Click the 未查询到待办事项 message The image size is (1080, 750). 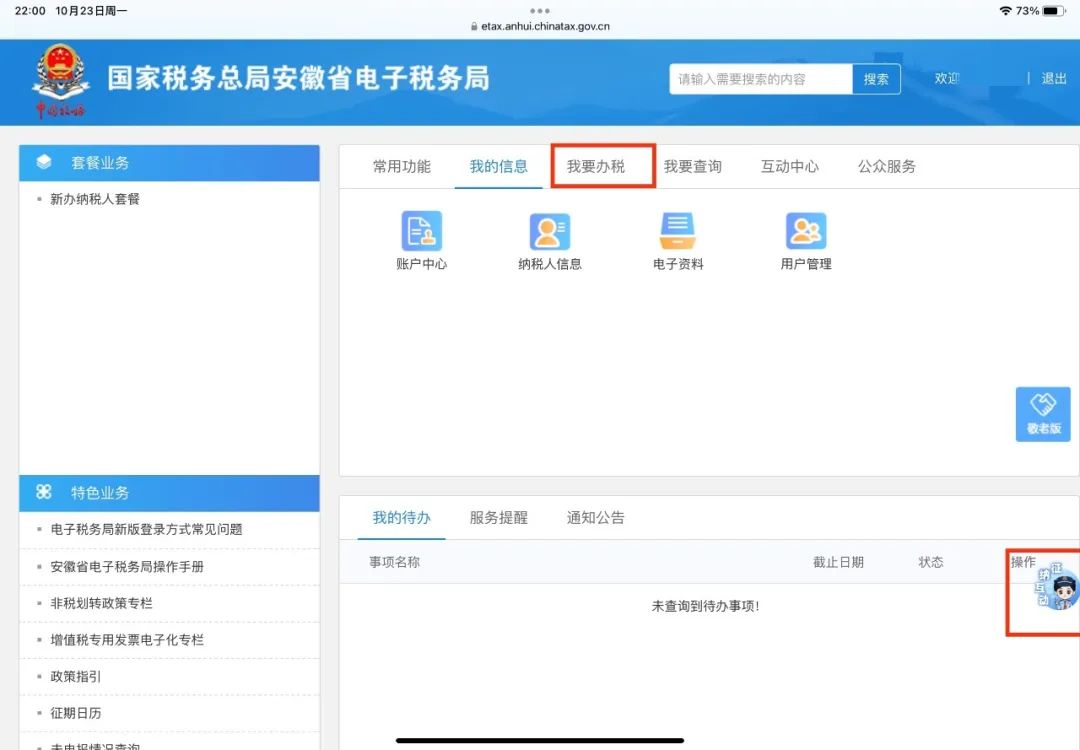coord(705,606)
